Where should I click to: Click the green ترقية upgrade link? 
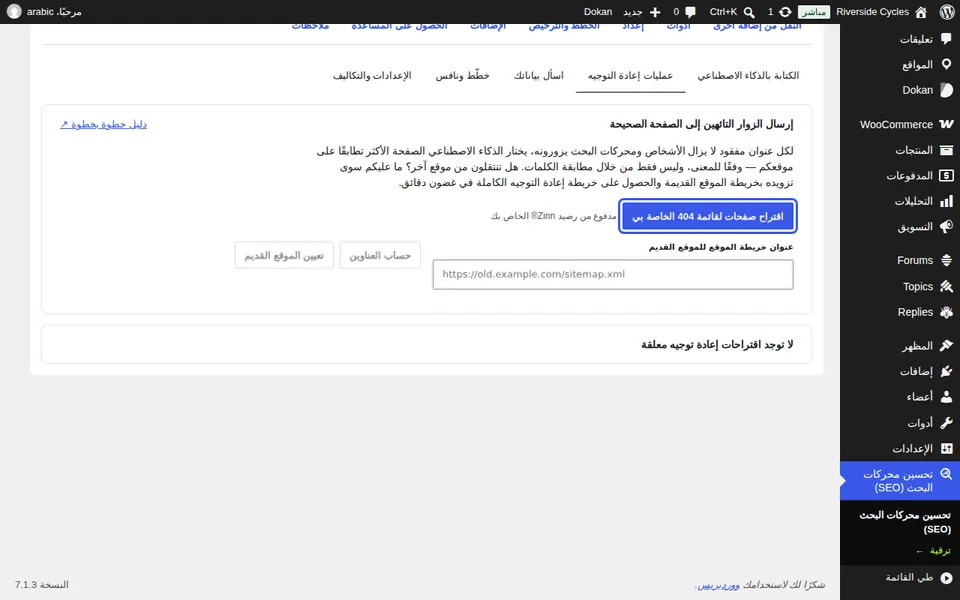pos(933,551)
